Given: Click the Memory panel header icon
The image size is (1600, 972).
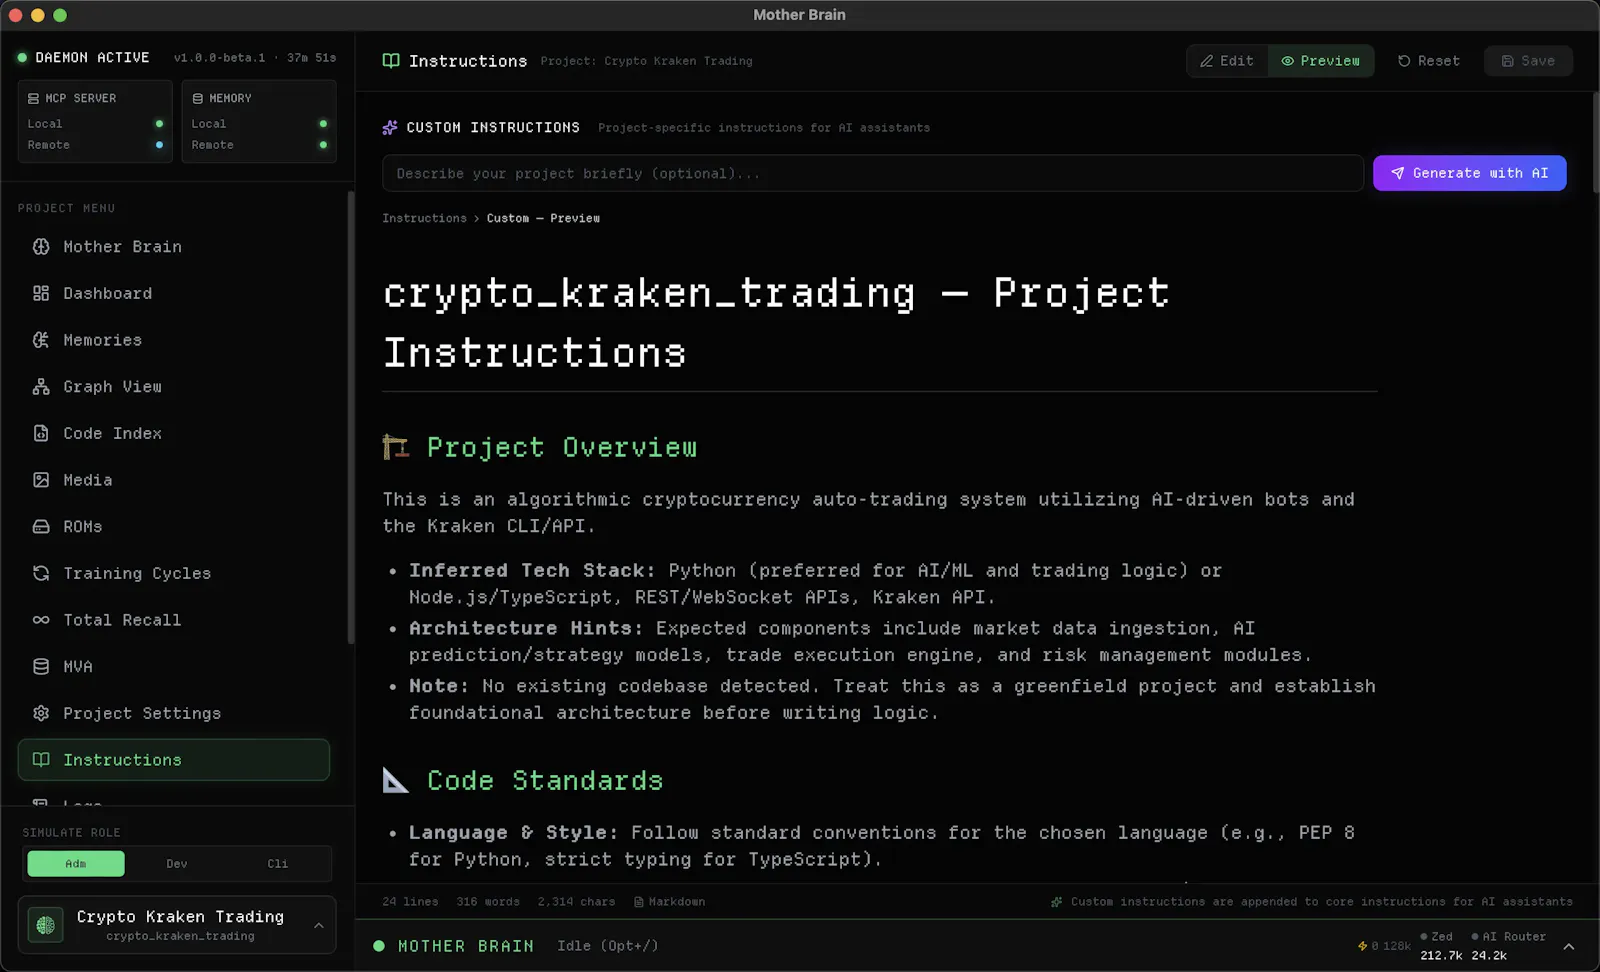Looking at the screenshot, I should tap(197, 98).
